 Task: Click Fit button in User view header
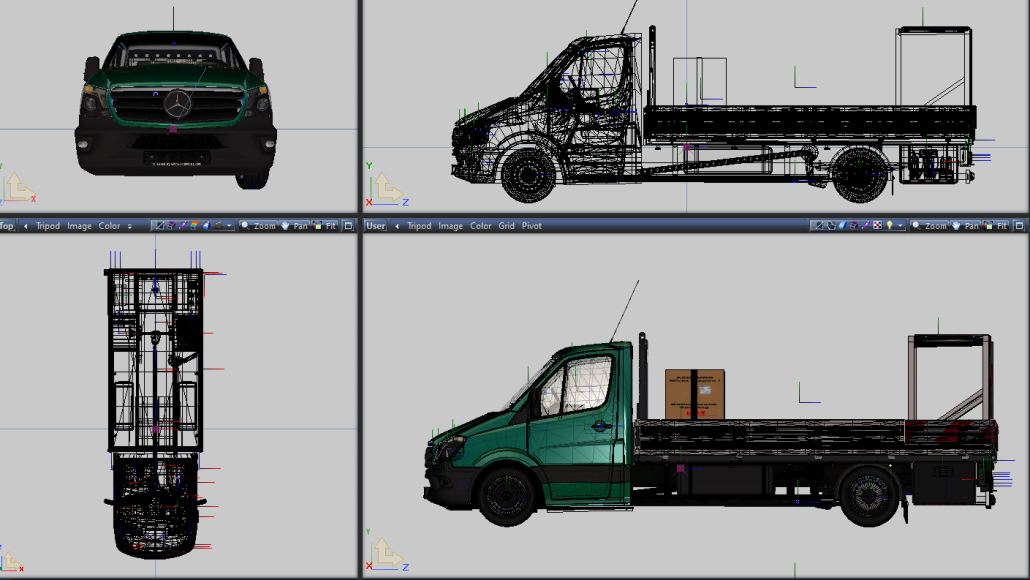[x=995, y=225]
